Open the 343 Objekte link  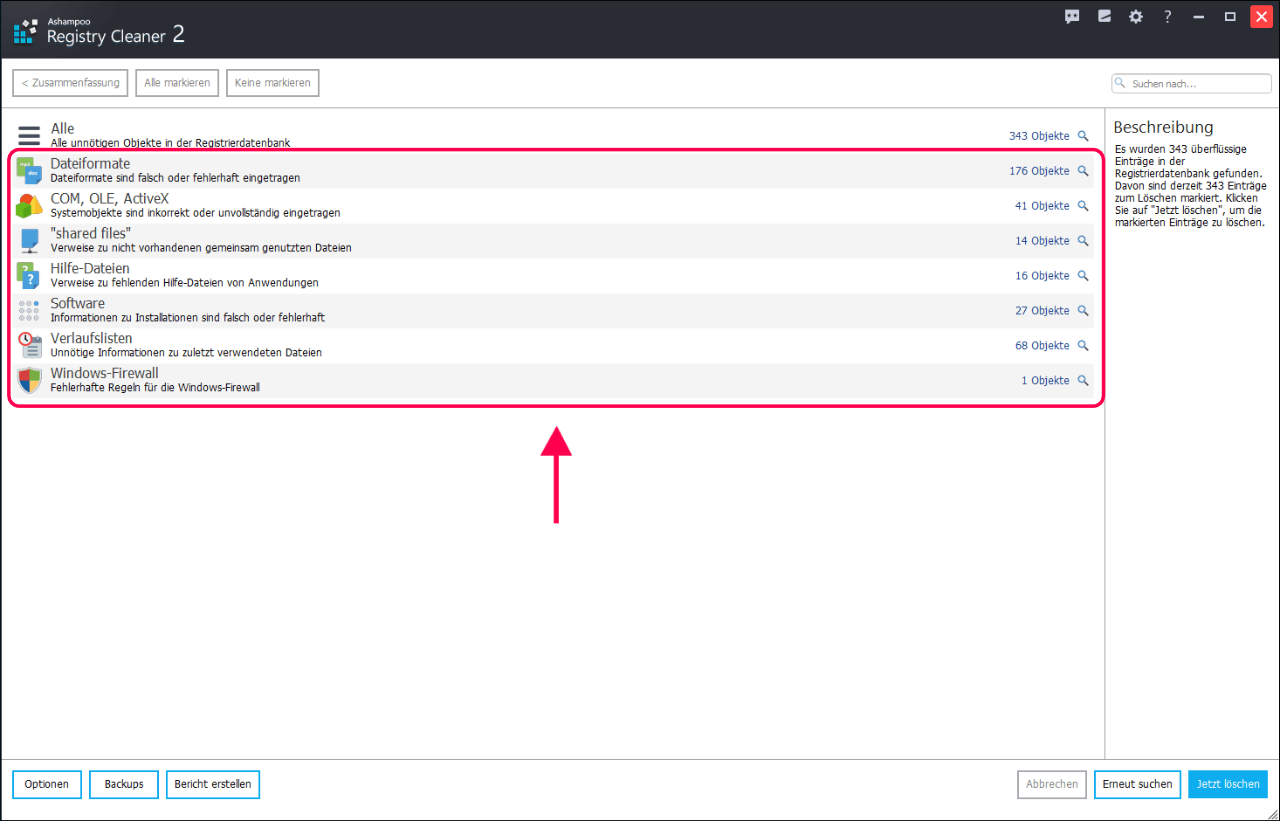1039,136
